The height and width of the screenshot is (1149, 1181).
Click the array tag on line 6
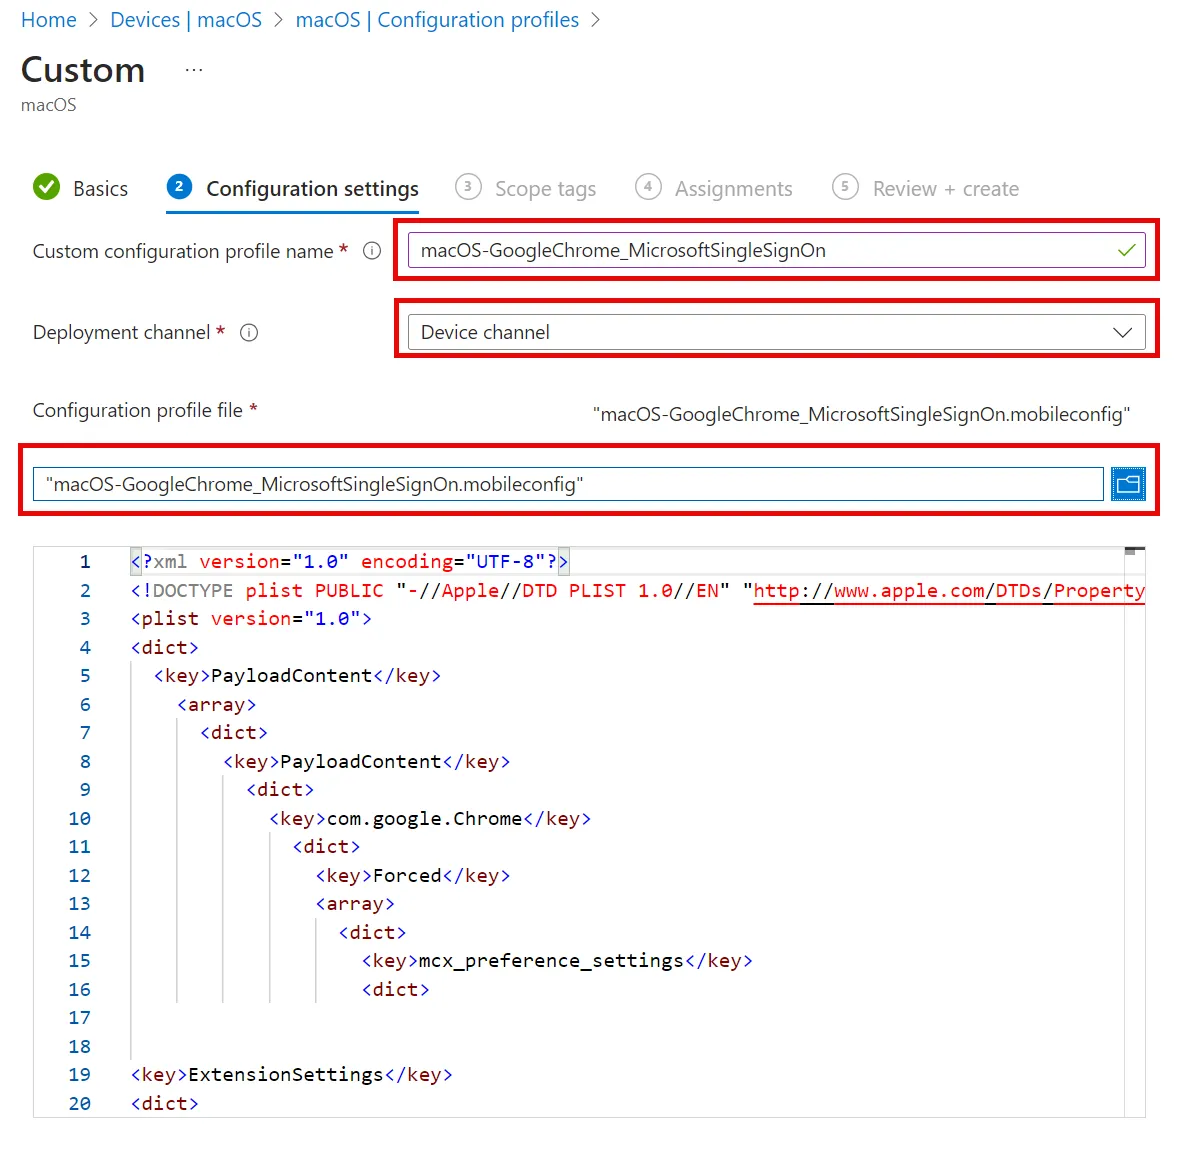point(216,705)
